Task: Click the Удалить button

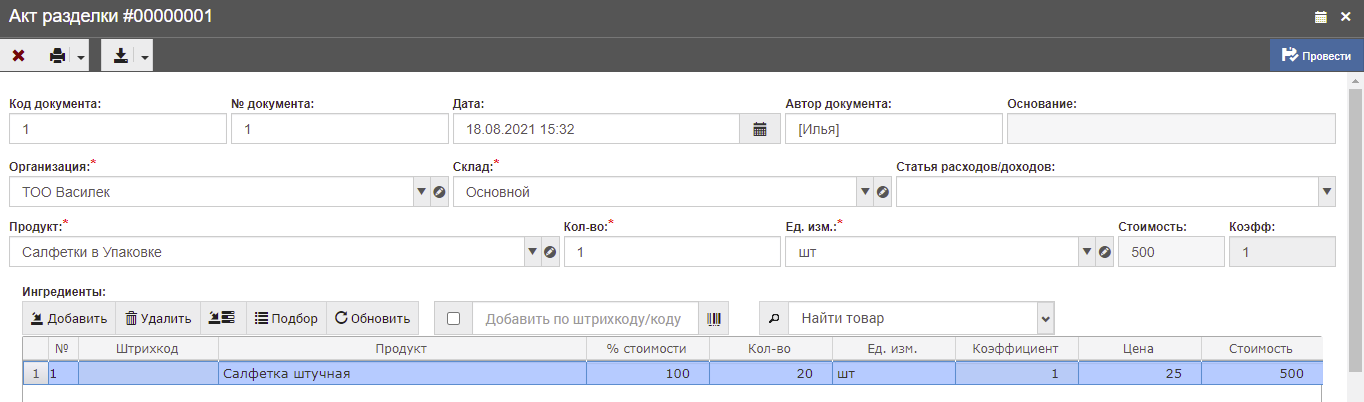Action: pos(158,319)
